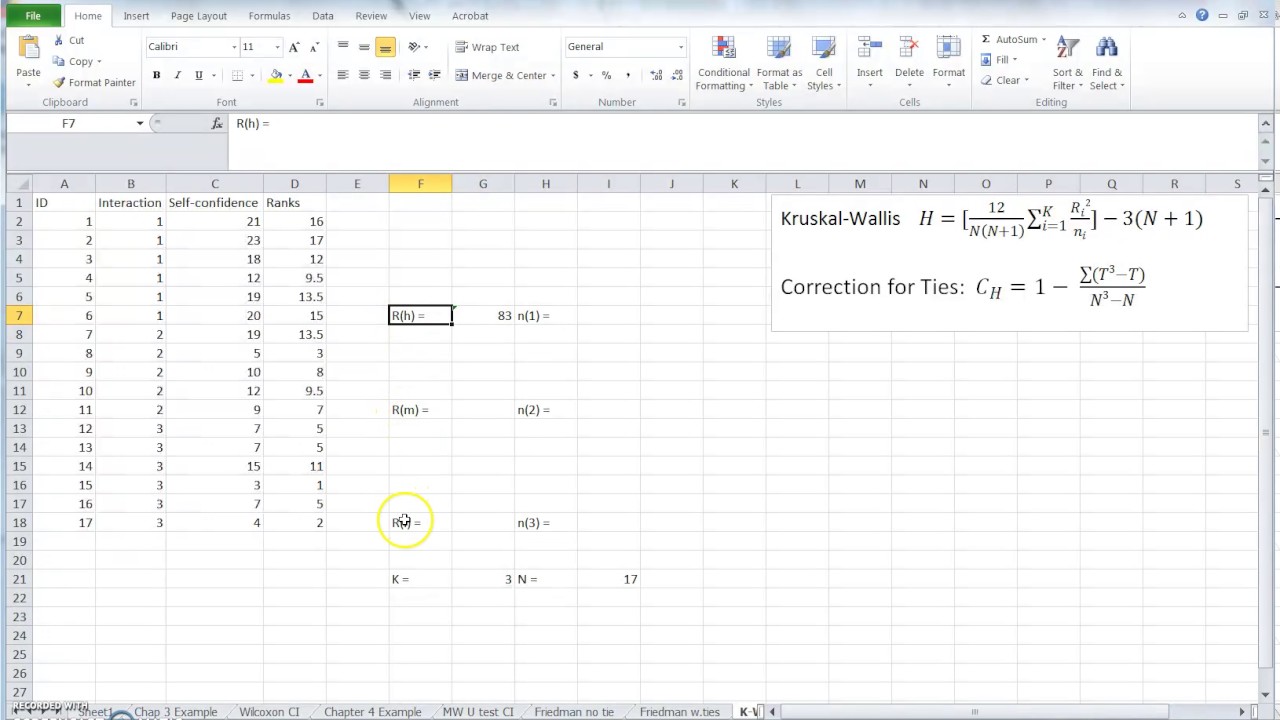Open the Friedman no tie sheet
1280x720 pixels.
pos(574,712)
